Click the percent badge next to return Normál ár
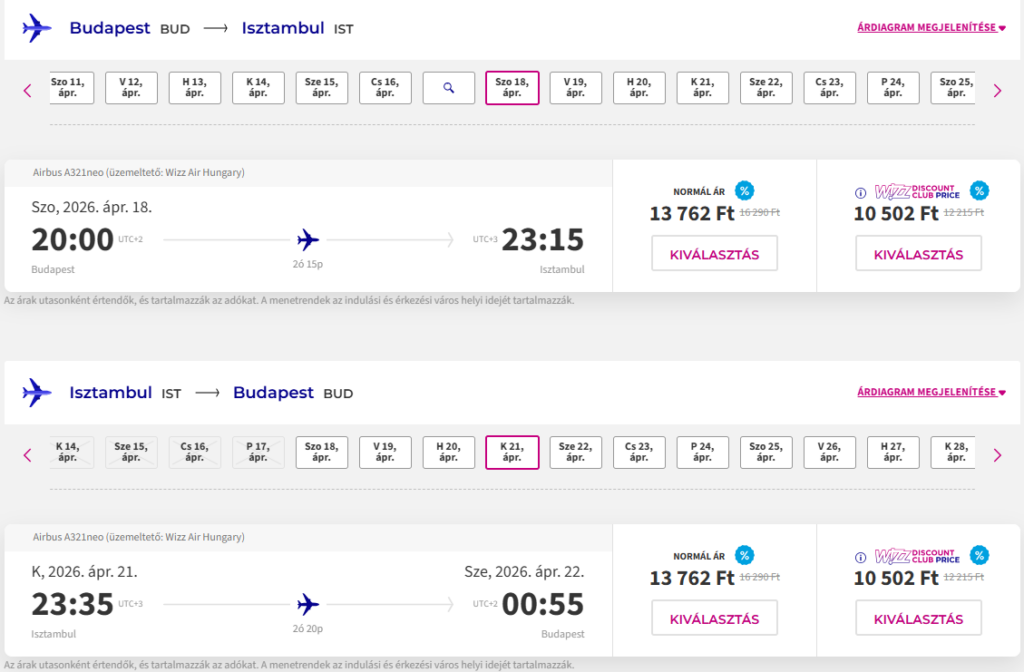1024x672 pixels. (x=744, y=555)
